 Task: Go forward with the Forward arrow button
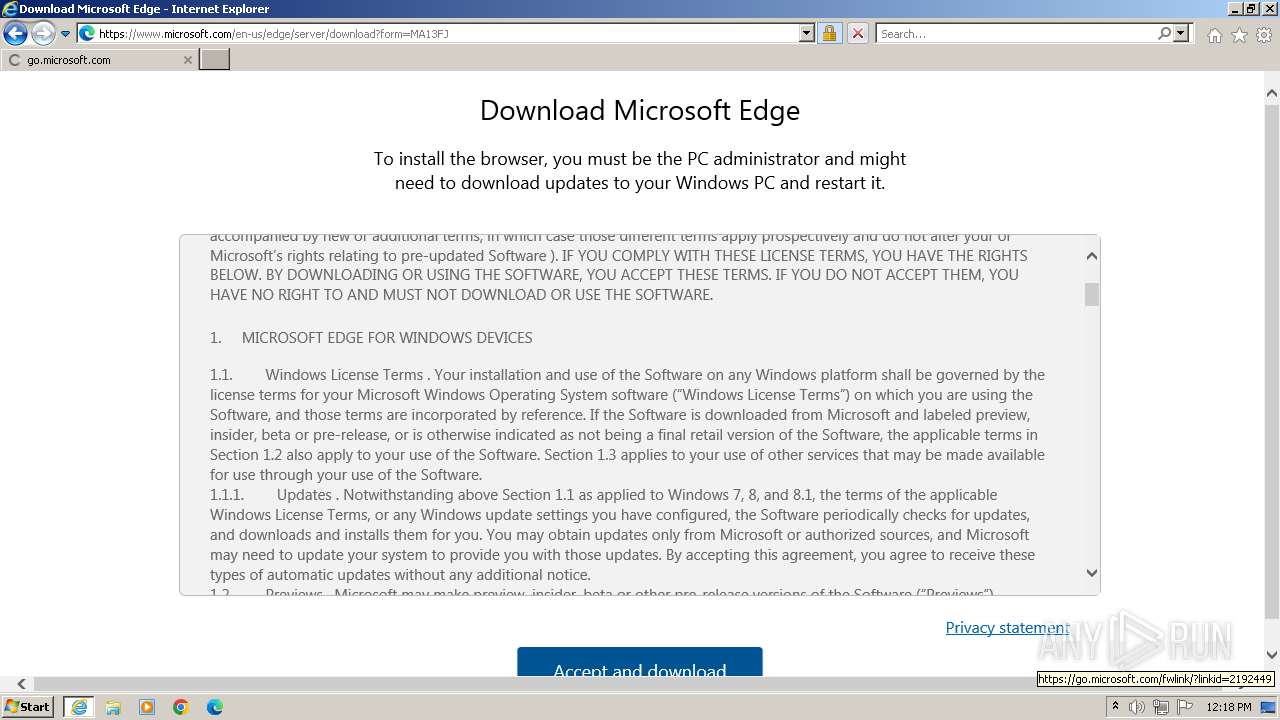43,33
